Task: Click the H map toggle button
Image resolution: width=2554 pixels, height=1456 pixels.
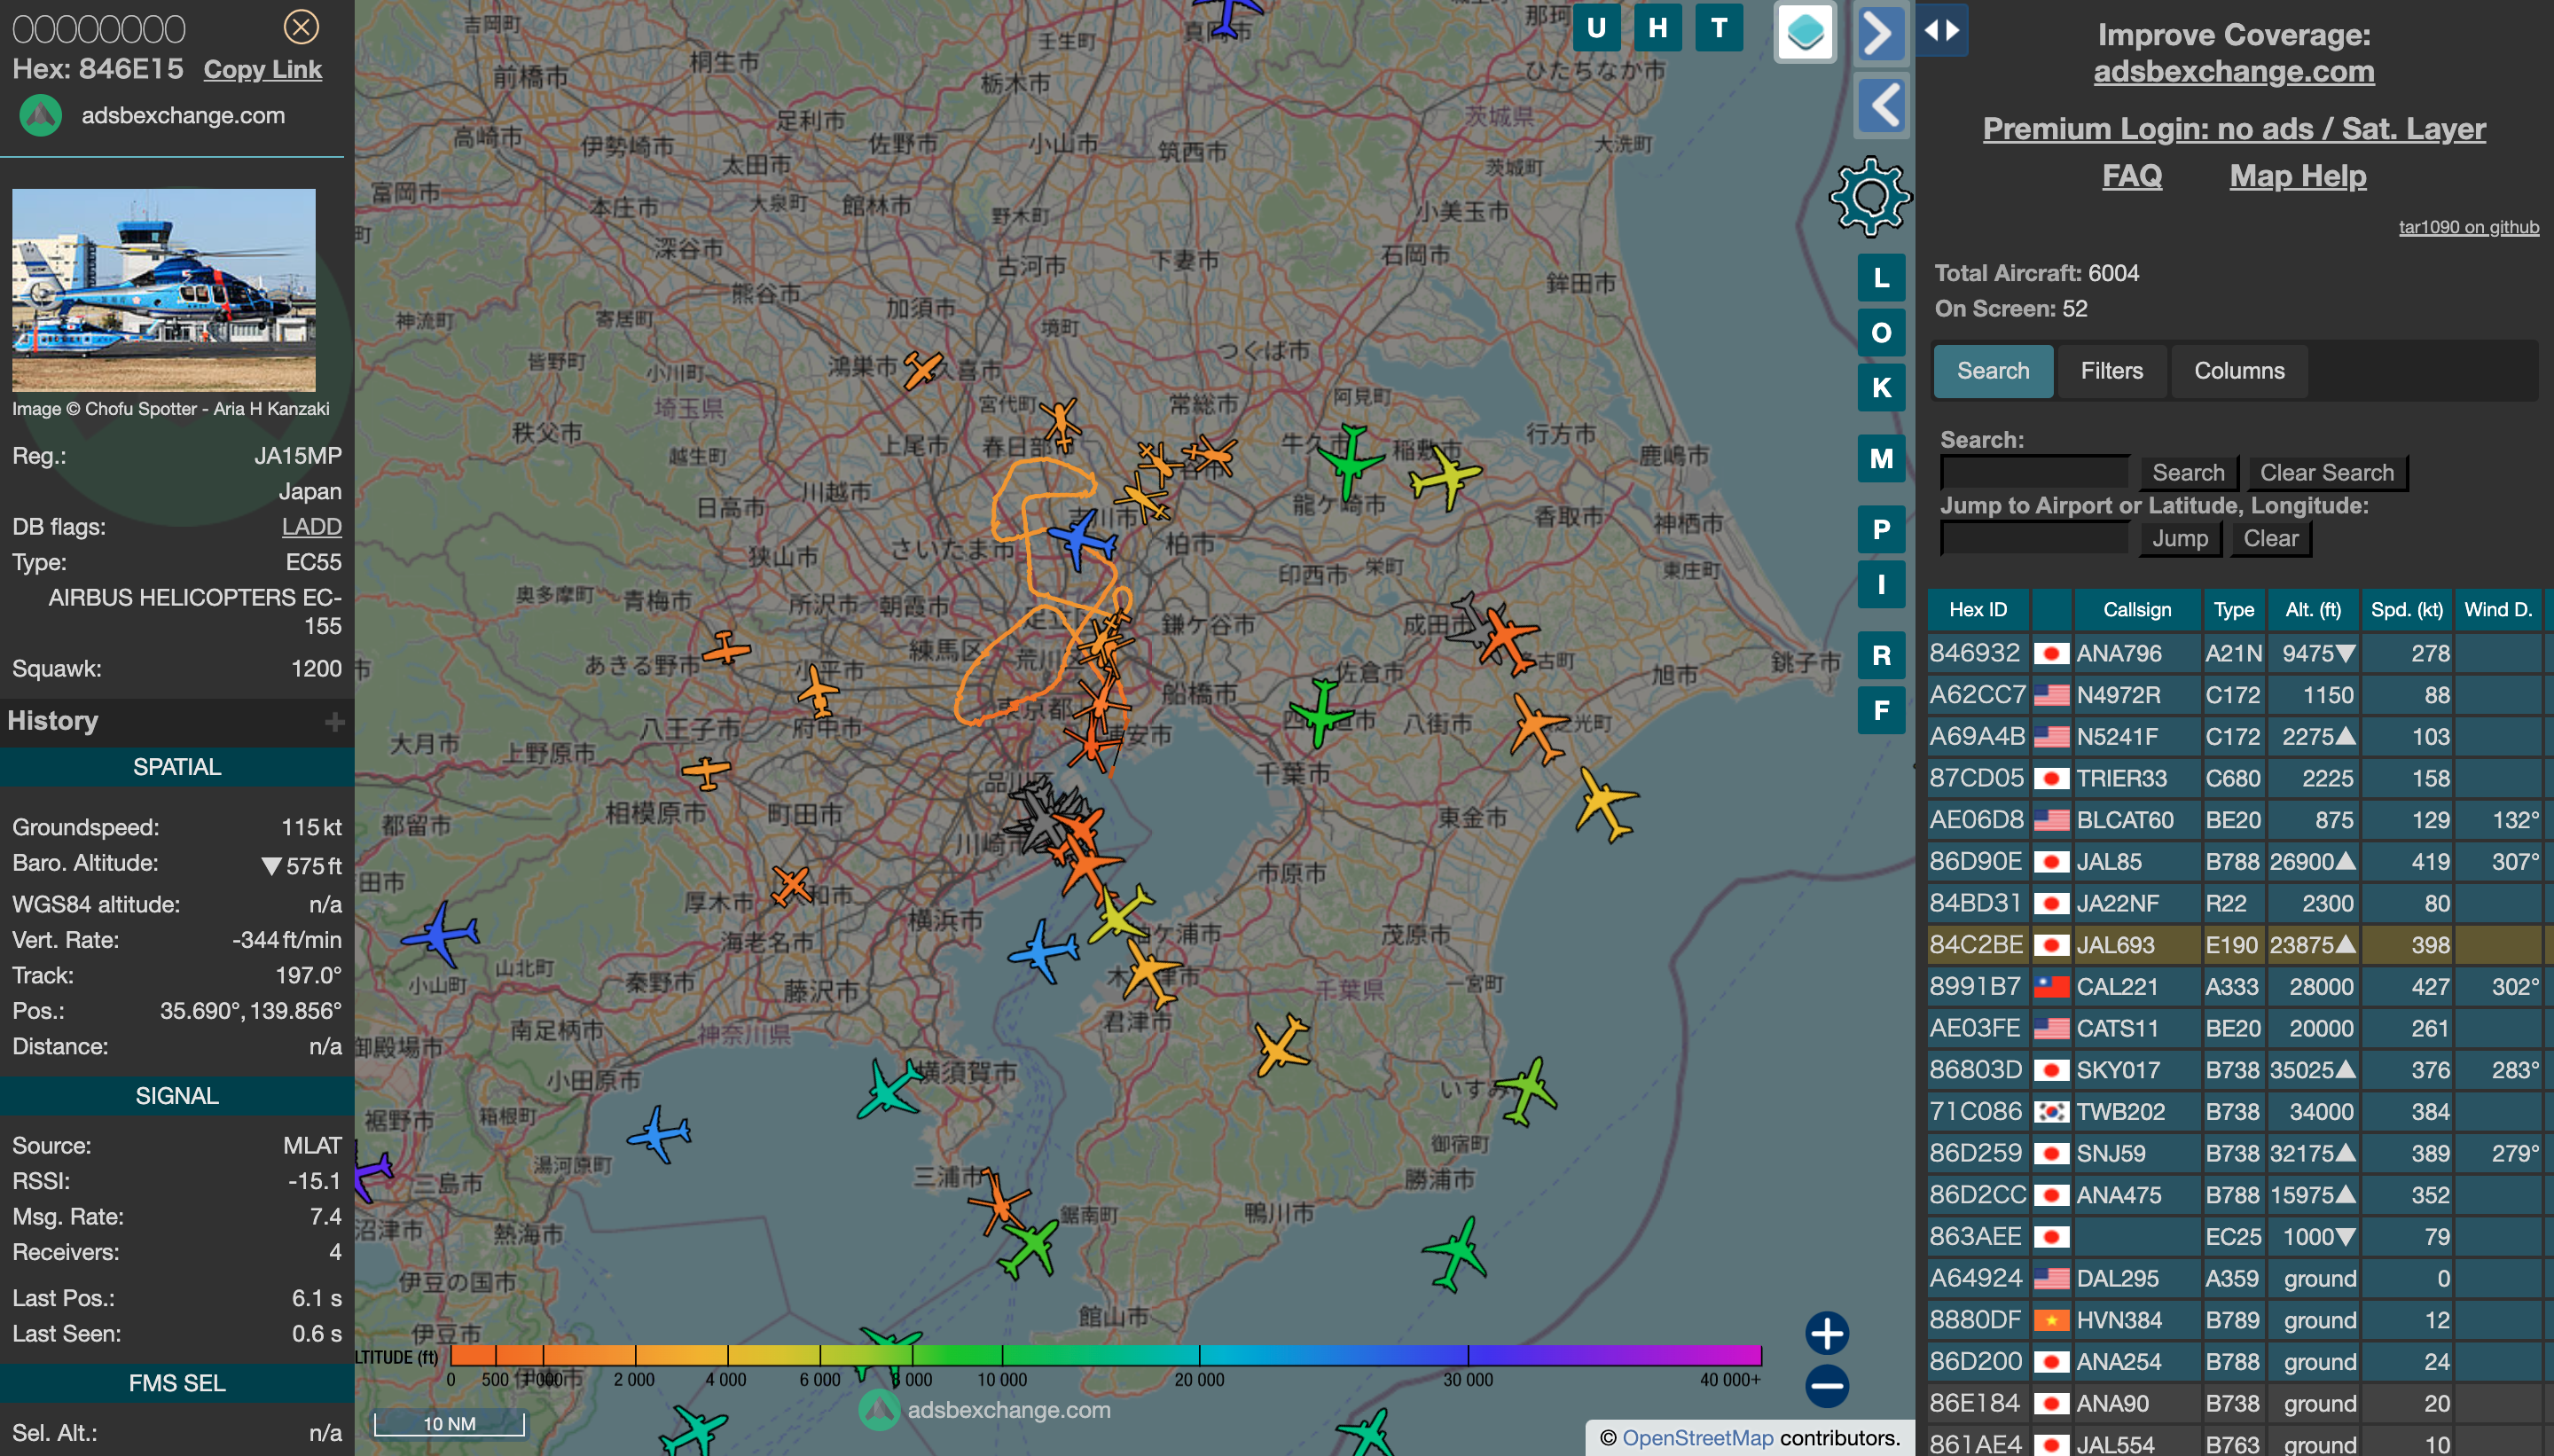Action: point(1657,28)
